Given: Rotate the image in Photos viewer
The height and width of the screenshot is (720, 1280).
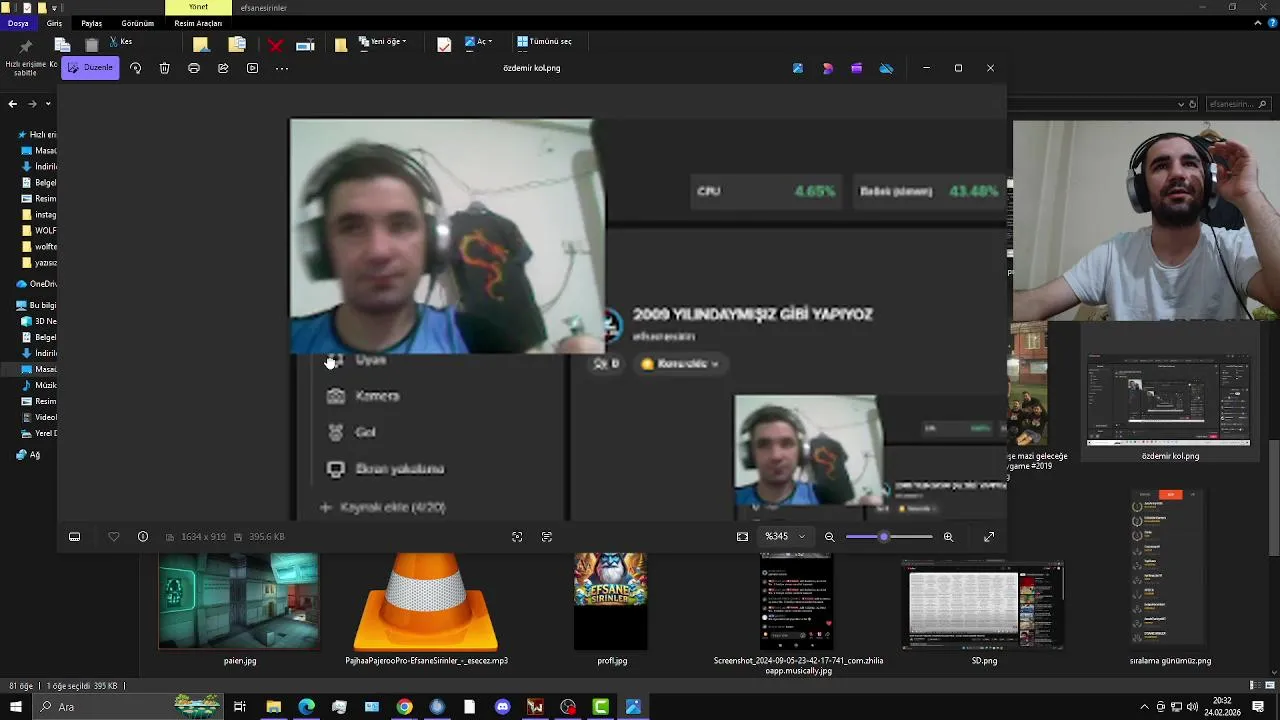Looking at the screenshot, I should point(136,68).
